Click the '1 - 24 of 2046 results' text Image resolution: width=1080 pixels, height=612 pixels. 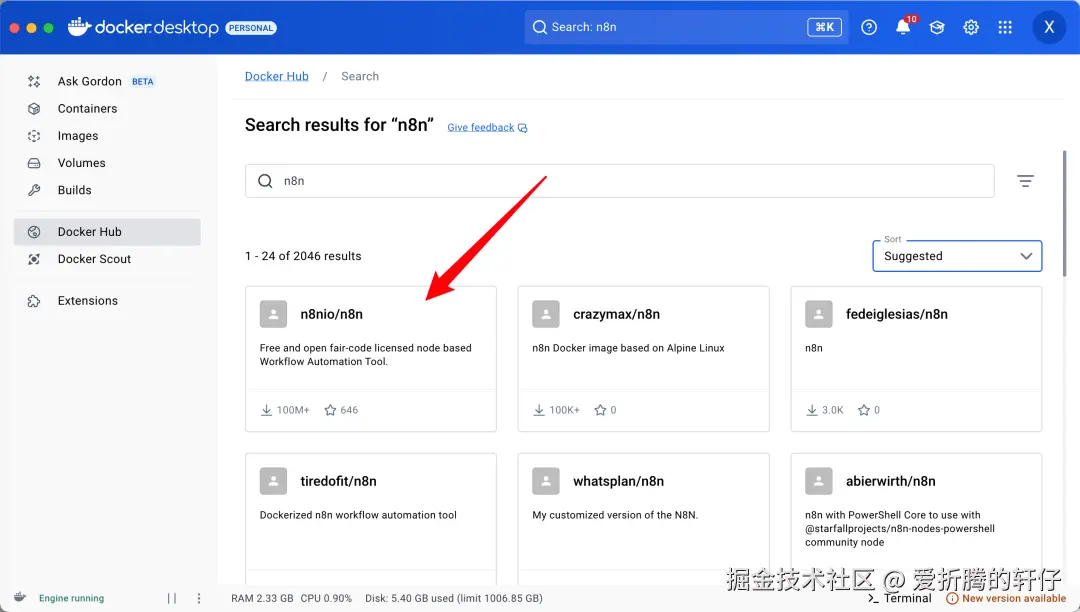(x=303, y=256)
